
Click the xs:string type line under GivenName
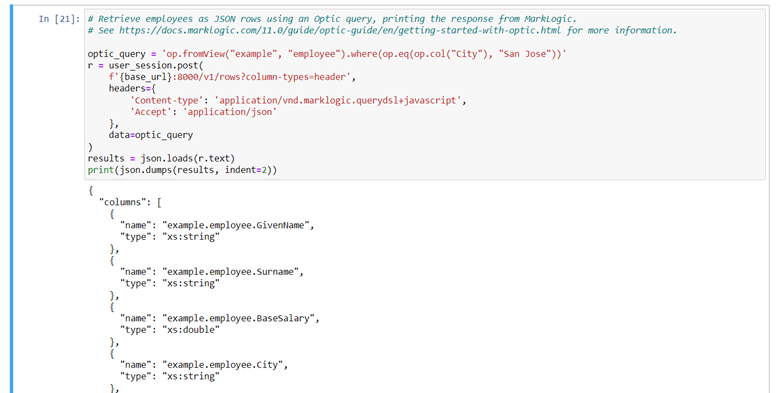pos(170,237)
